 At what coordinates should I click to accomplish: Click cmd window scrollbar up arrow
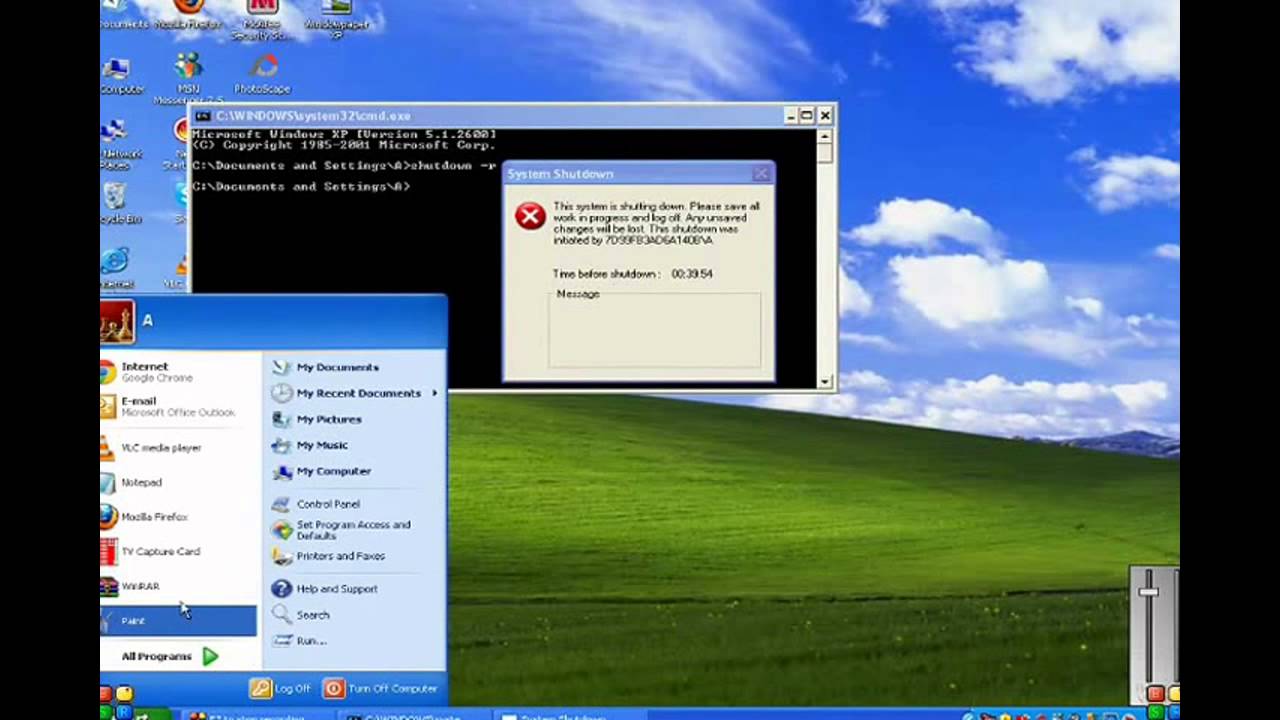tap(825, 137)
